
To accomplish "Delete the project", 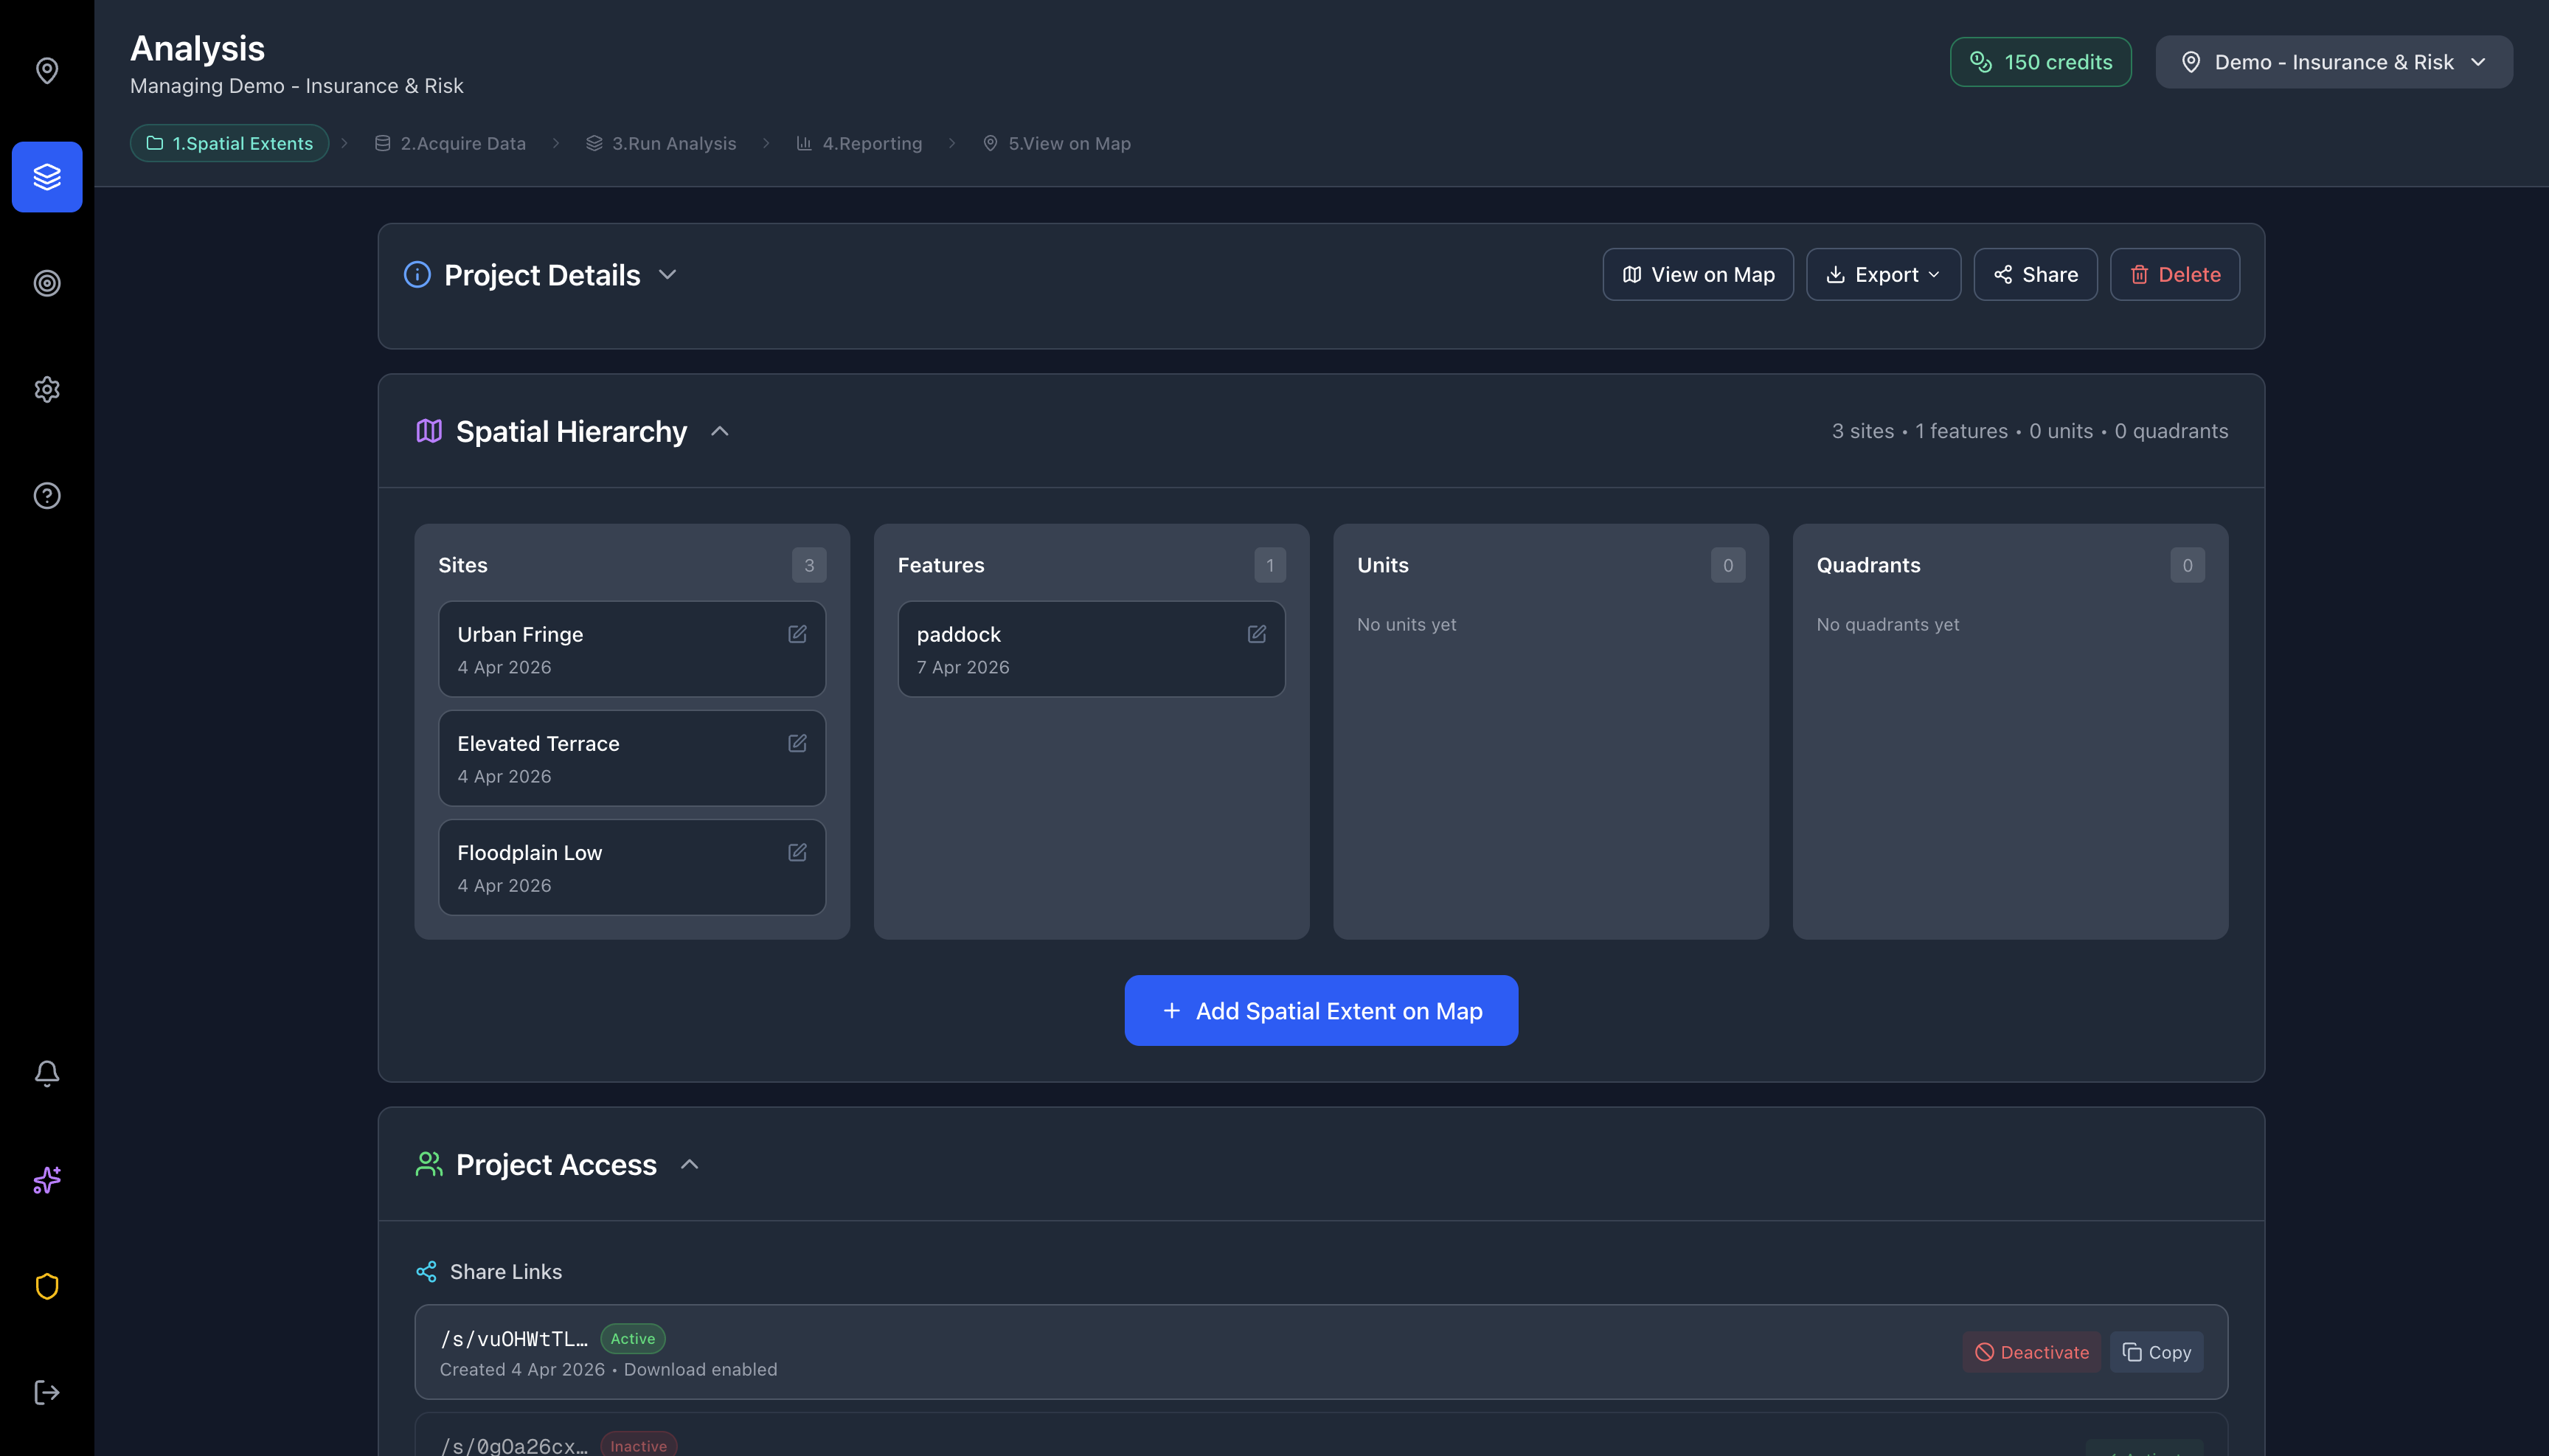I will click(2174, 274).
